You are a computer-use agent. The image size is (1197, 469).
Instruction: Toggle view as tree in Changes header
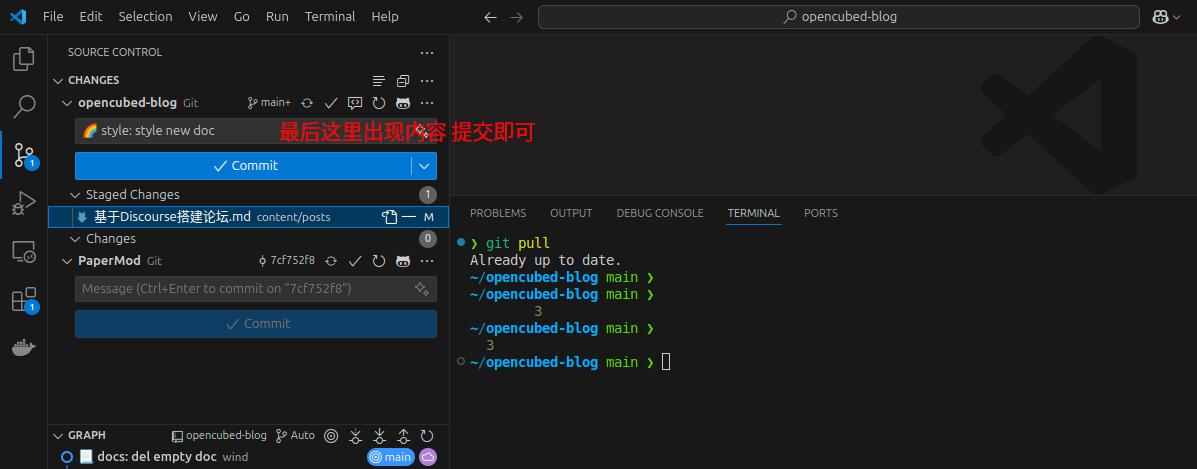click(x=379, y=80)
